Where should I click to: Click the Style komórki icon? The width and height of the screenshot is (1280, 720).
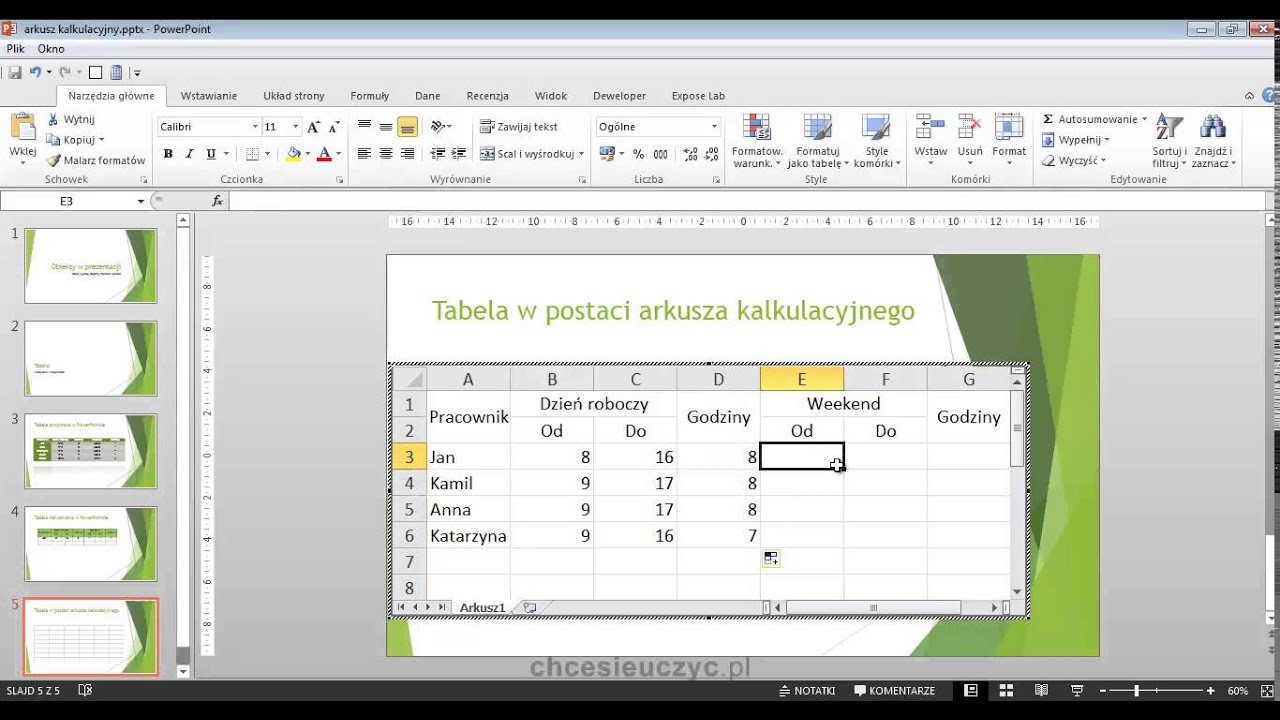(x=876, y=127)
